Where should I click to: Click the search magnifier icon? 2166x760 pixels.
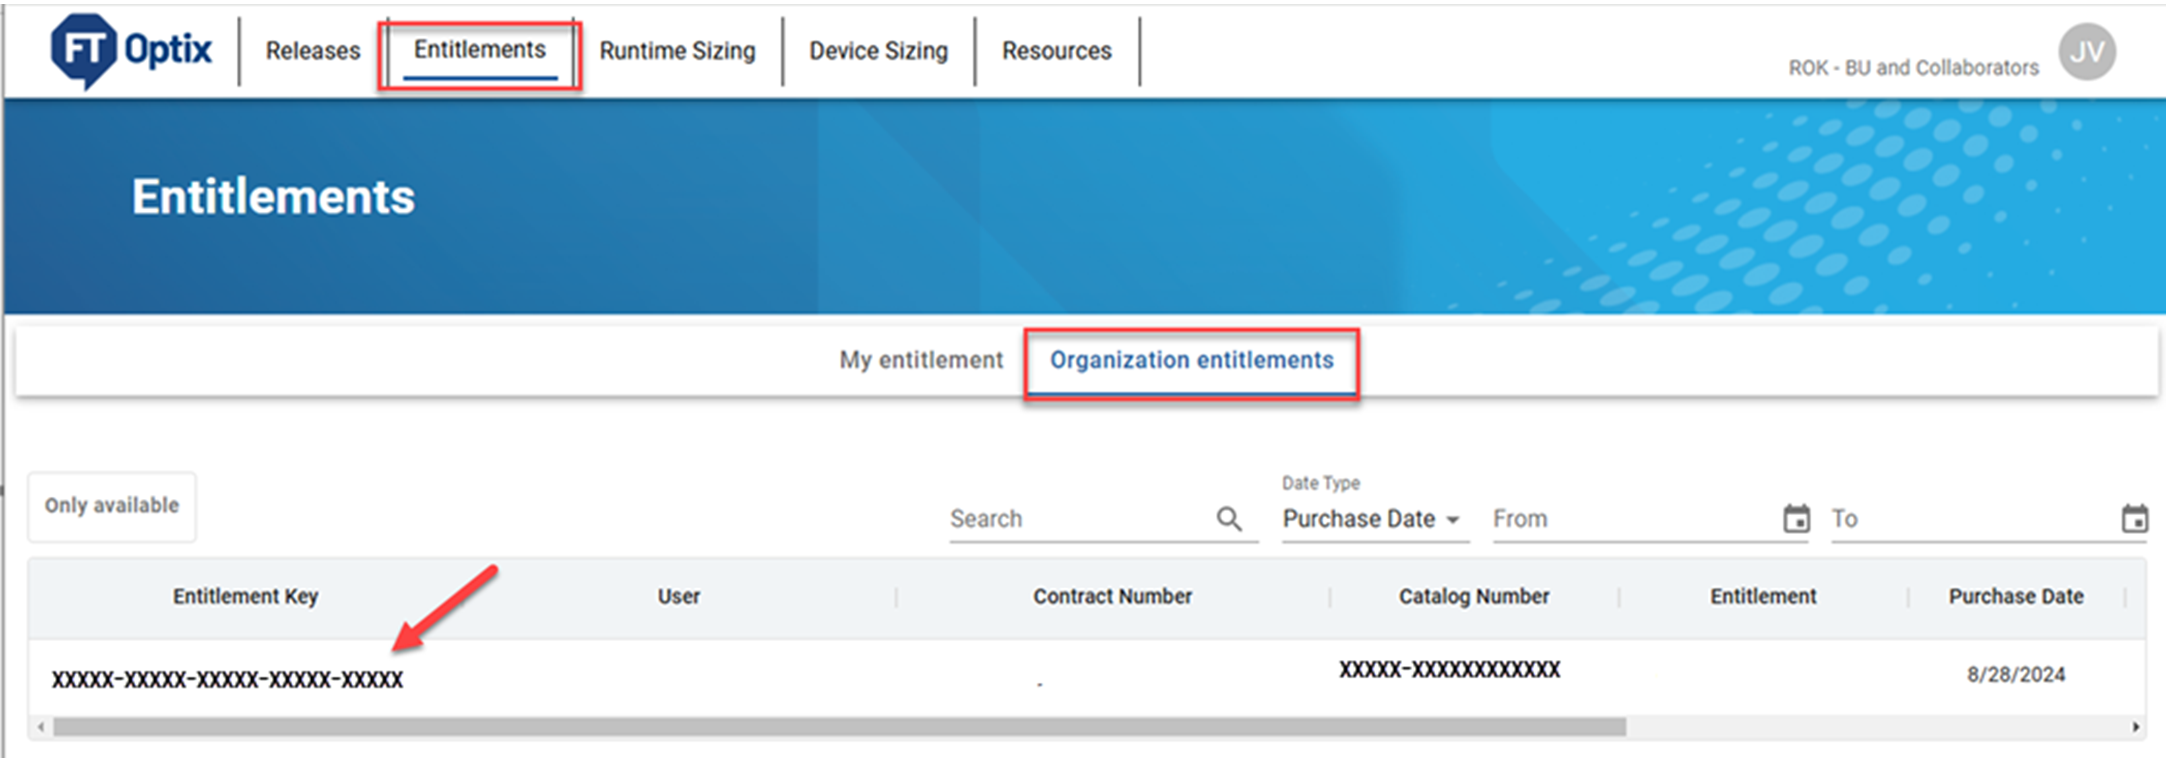point(1229,519)
